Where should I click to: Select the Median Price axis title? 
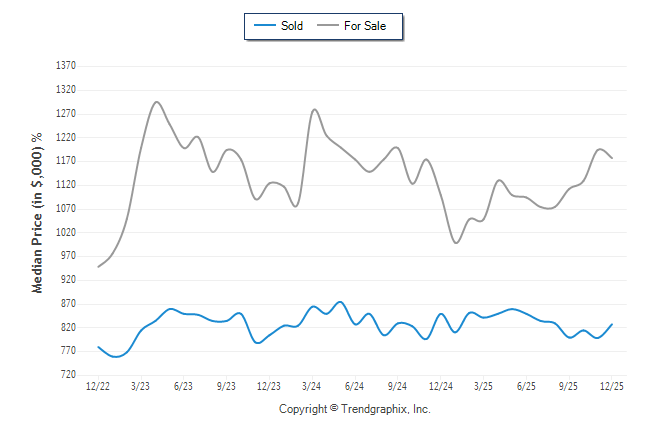[x=38, y=212]
